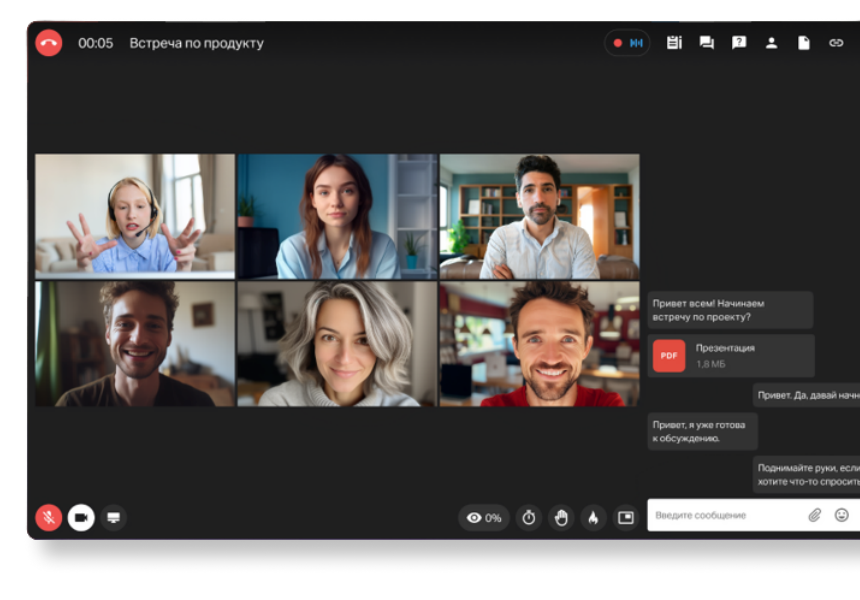This screenshot has width=860, height=600.
Task: Open the chat panel icon in the header
Action: click(x=706, y=43)
